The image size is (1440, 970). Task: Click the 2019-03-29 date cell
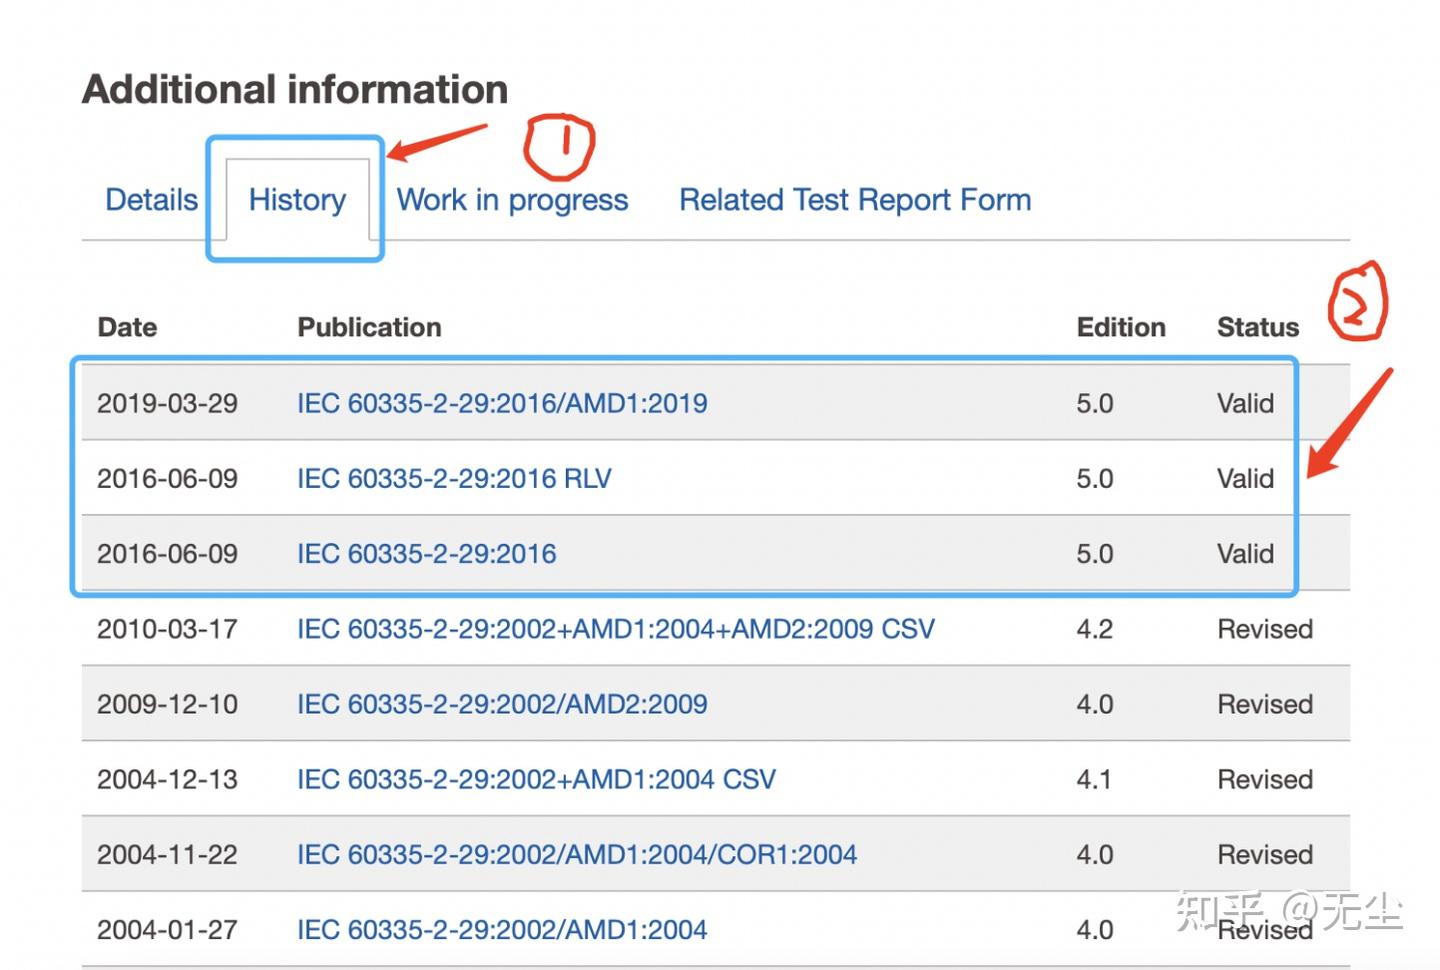(x=167, y=403)
